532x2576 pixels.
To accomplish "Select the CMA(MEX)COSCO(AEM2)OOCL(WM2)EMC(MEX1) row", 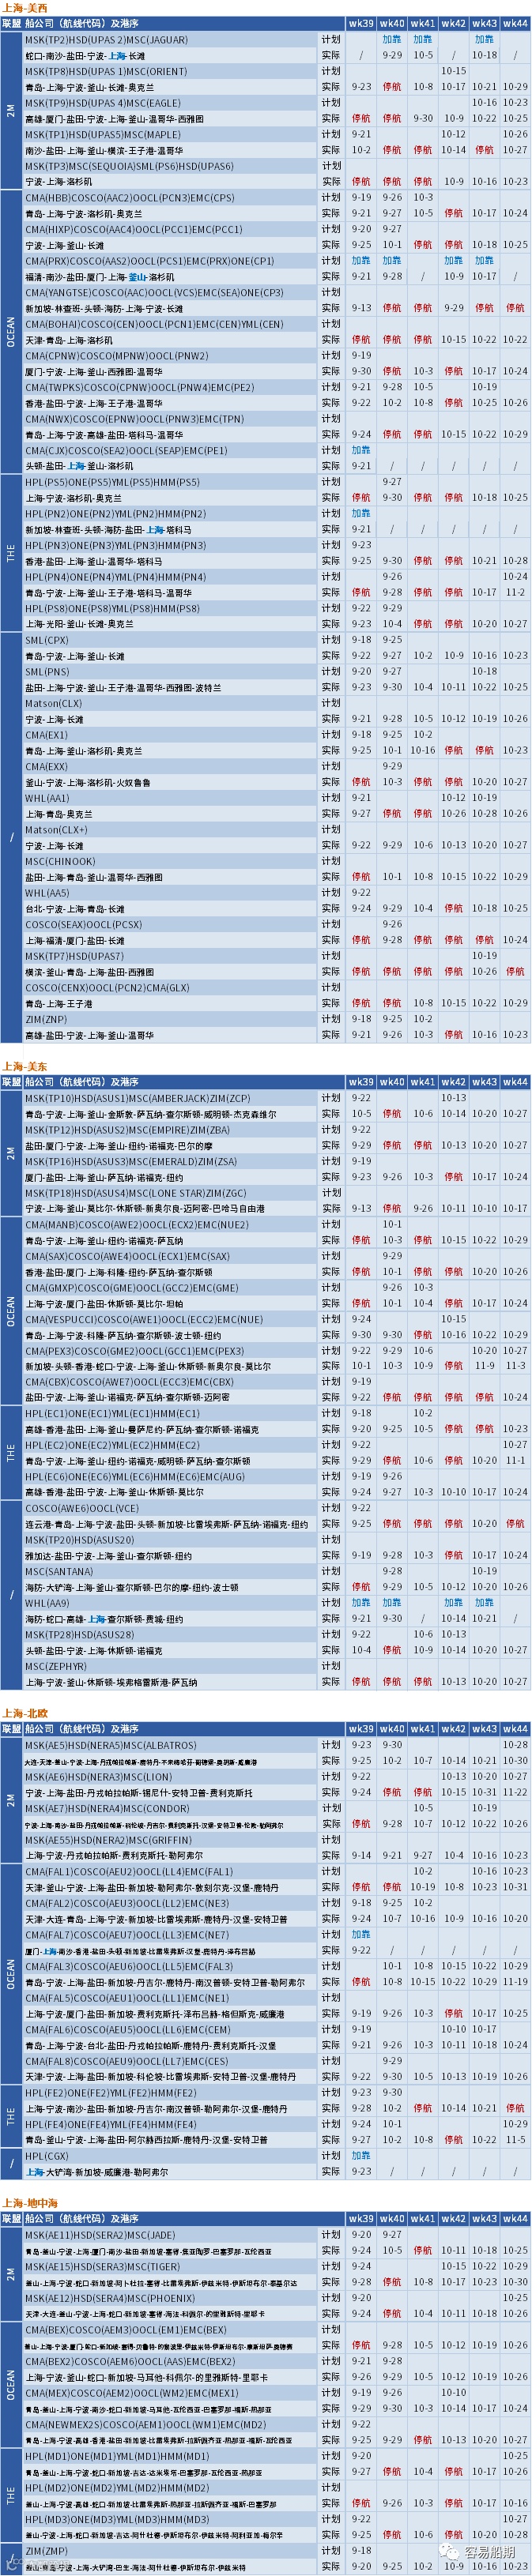I will coord(170,2393).
